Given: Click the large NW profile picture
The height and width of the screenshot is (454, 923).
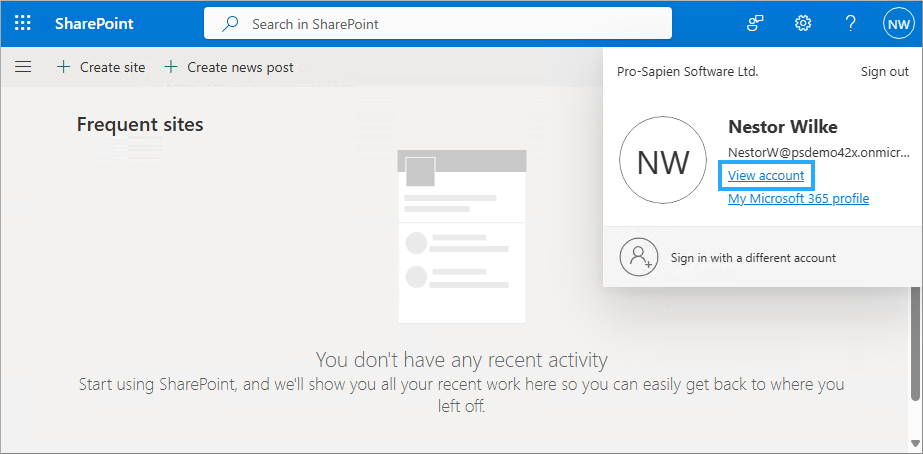Looking at the screenshot, I should (663, 160).
